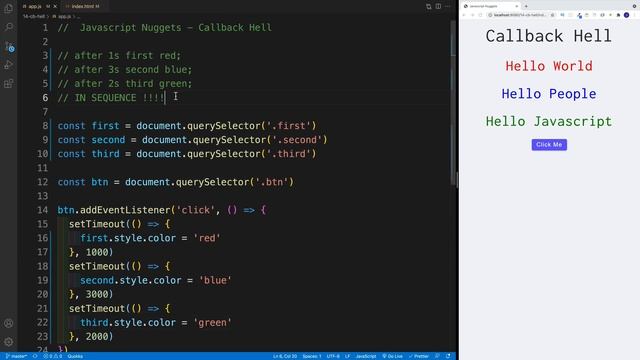Click the 14-cb-hell folder breadcrumb

click(x=33, y=16)
